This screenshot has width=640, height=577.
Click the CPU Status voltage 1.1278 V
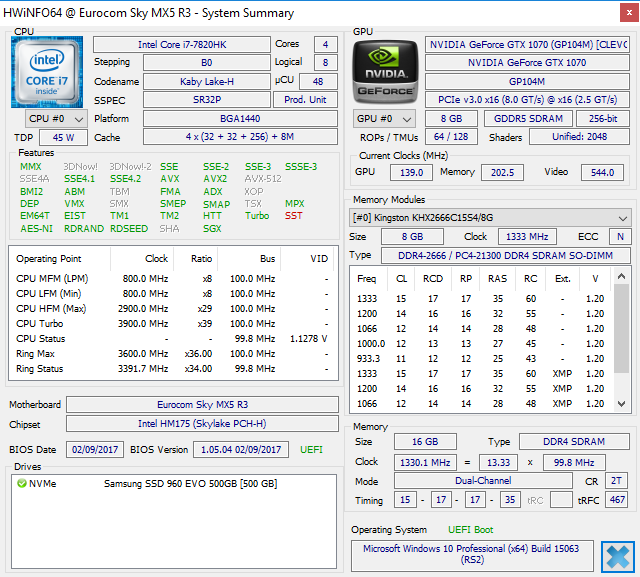[308, 339]
